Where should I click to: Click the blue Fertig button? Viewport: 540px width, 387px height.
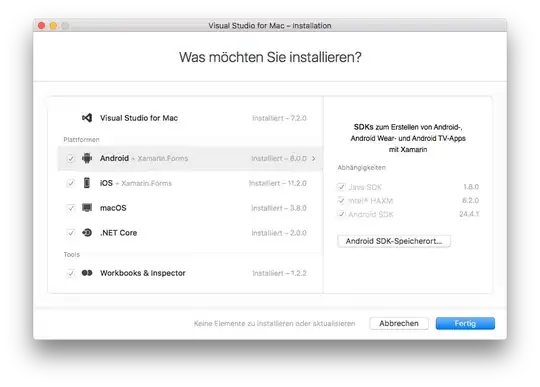pyautogui.click(x=465, y=323)
